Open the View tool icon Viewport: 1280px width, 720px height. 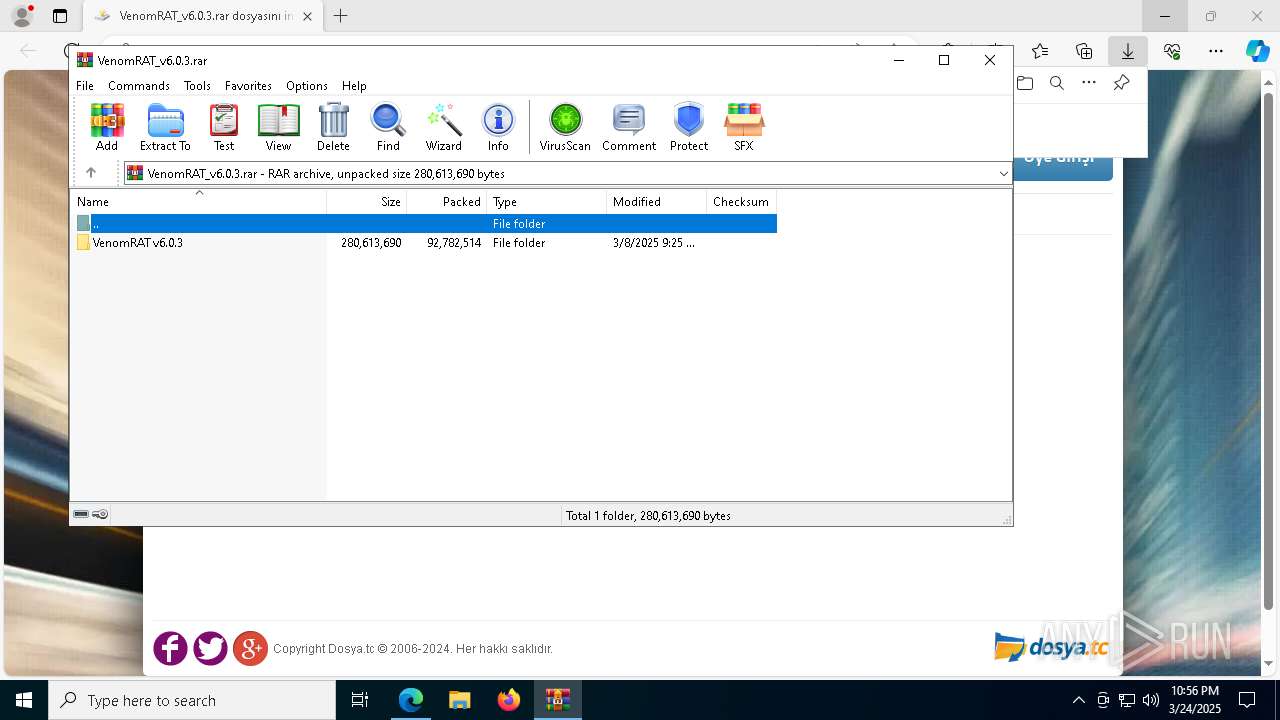pos(278,127)
